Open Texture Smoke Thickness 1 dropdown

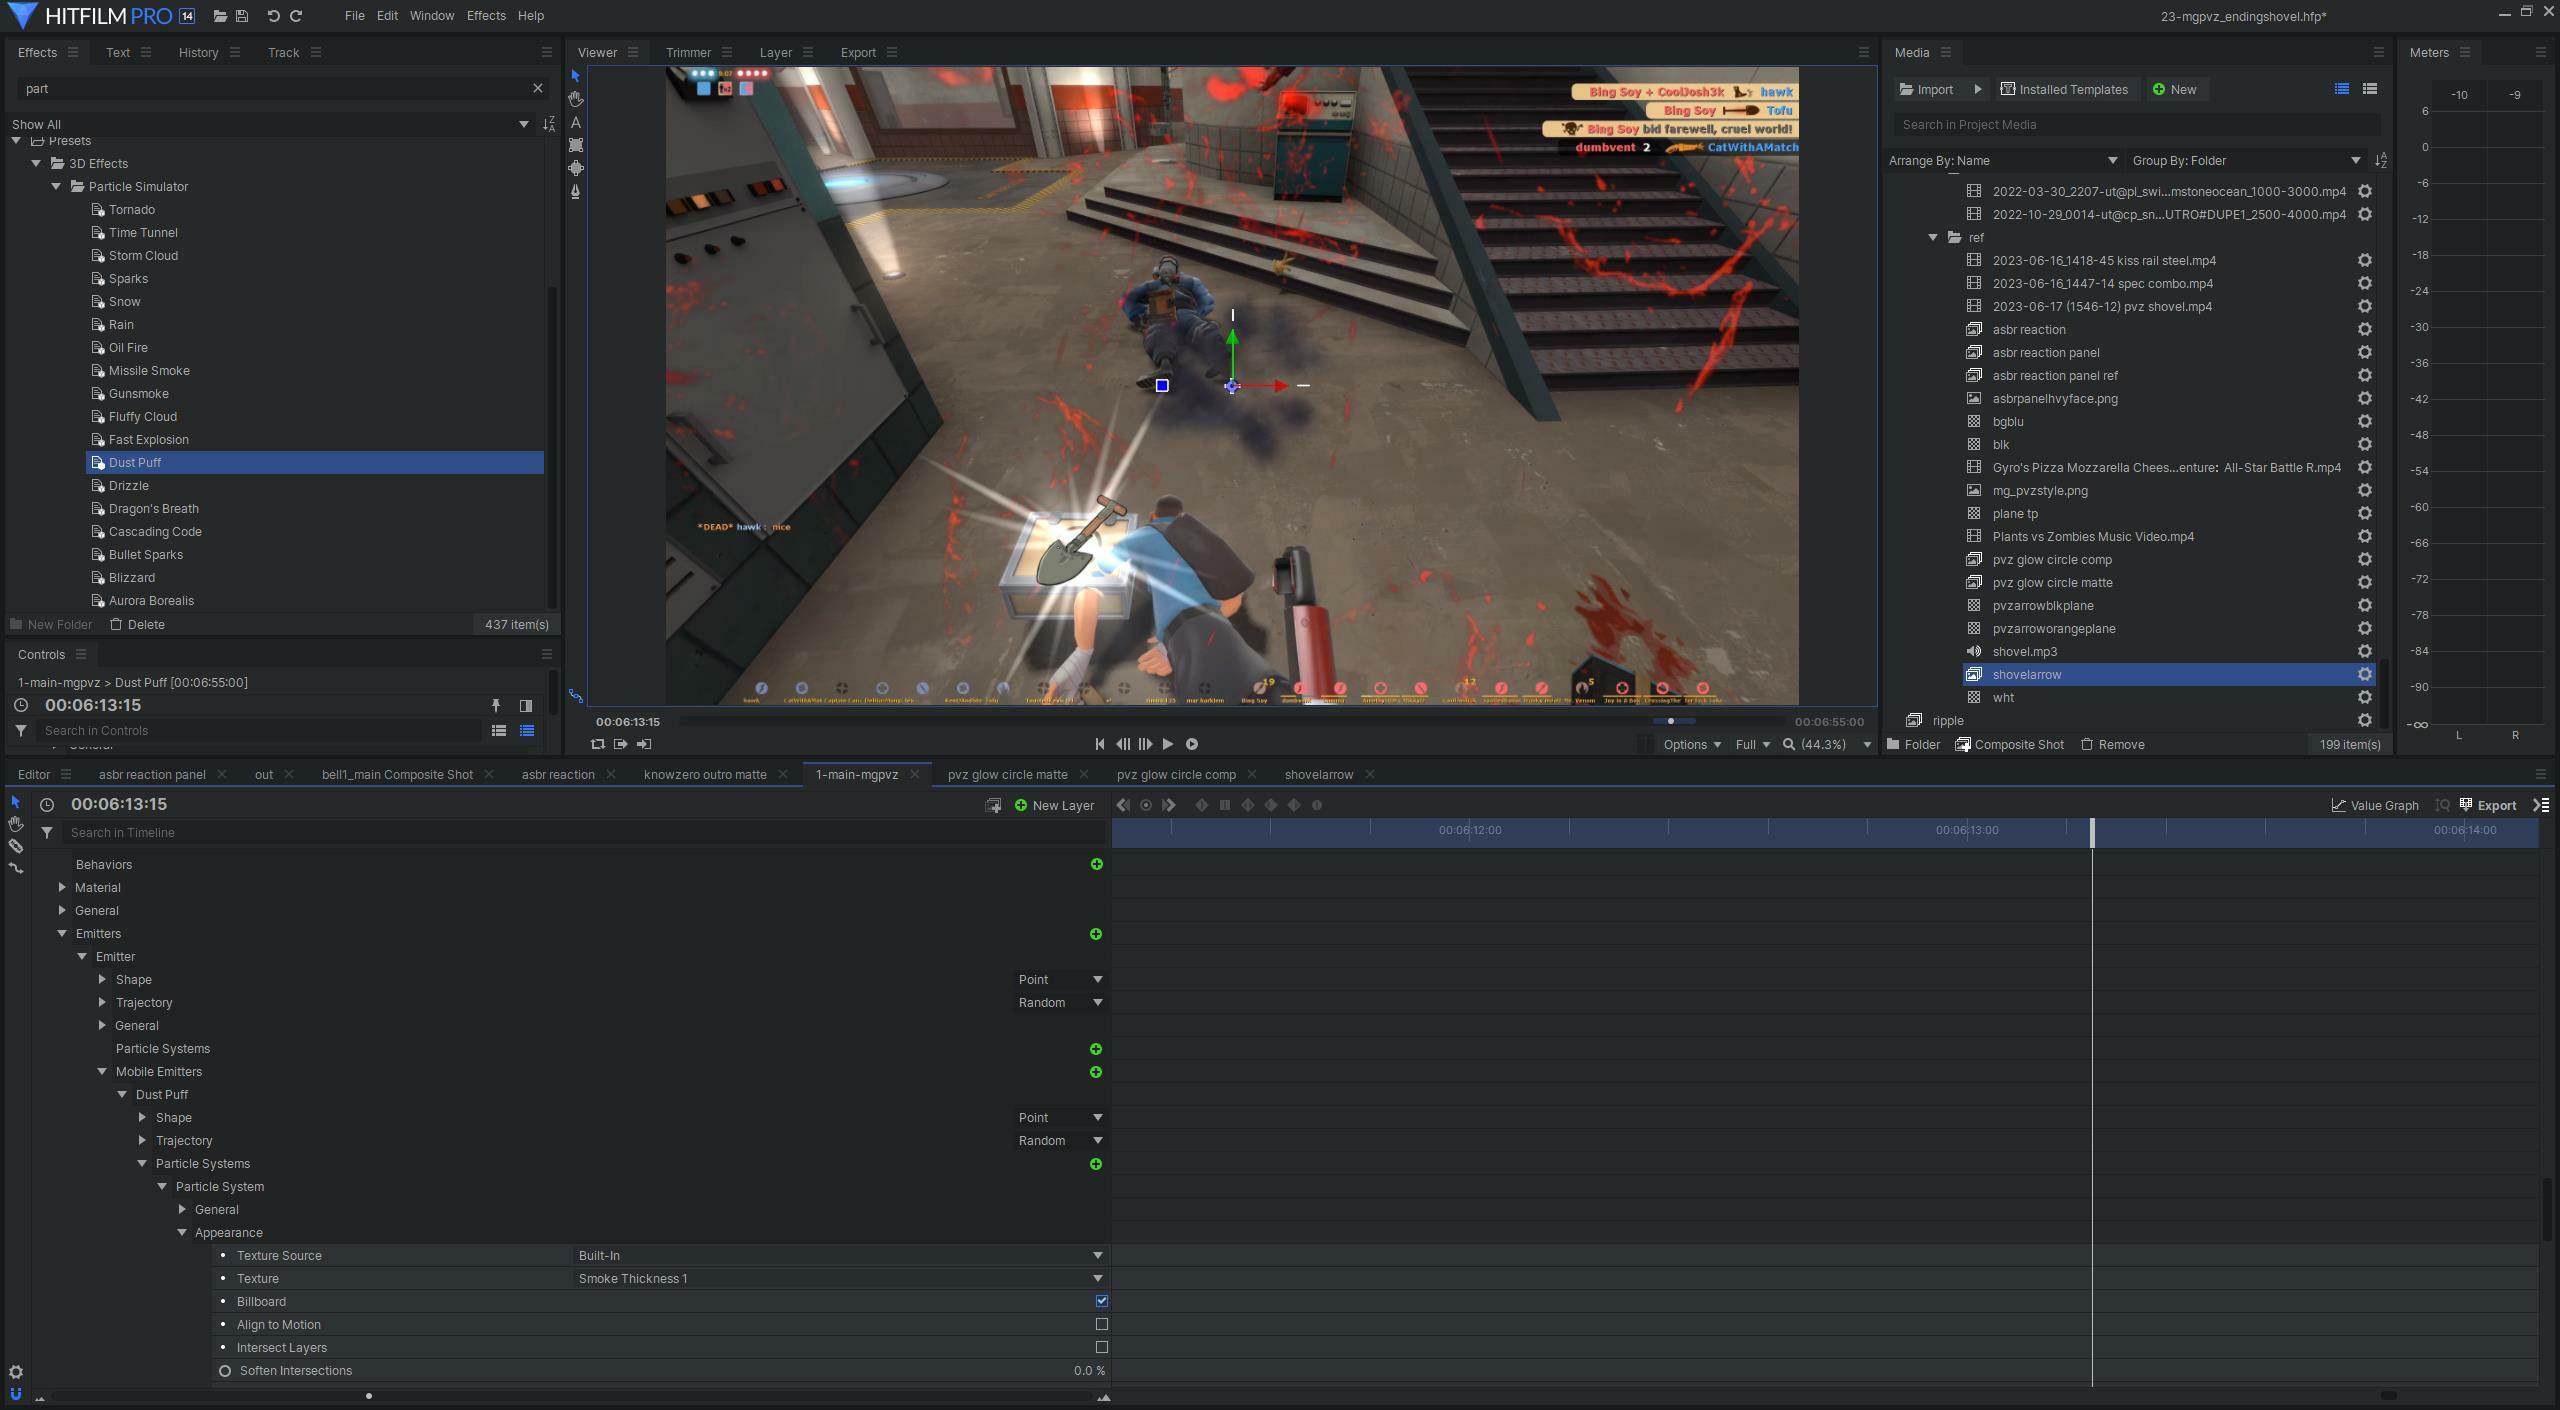(840, 1279)
